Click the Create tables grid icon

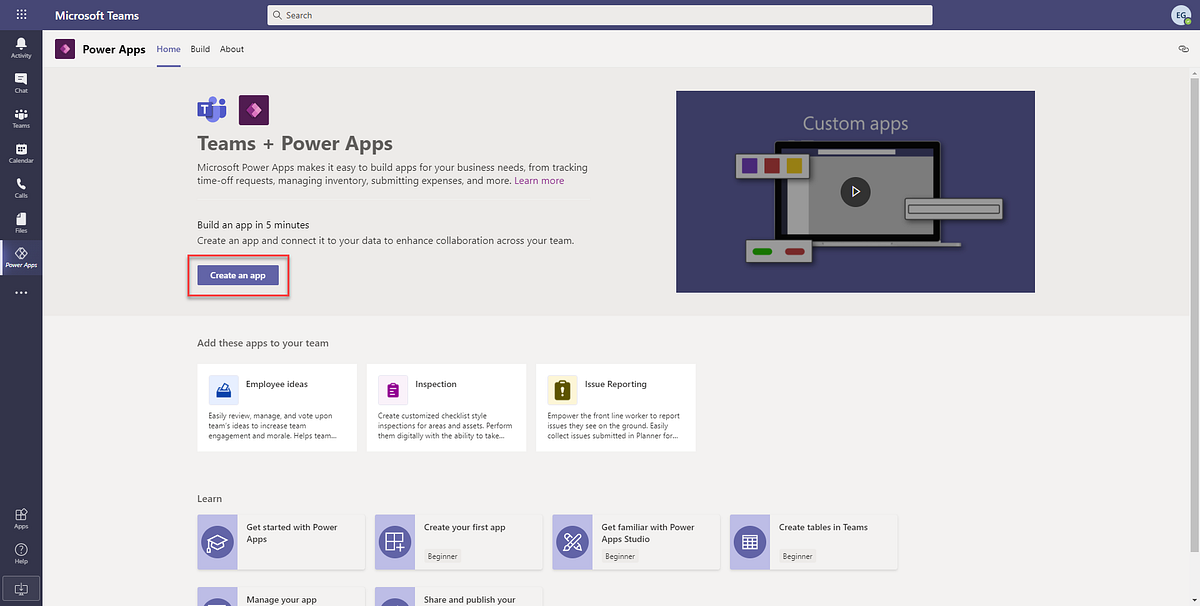click(x=749, y=542)
